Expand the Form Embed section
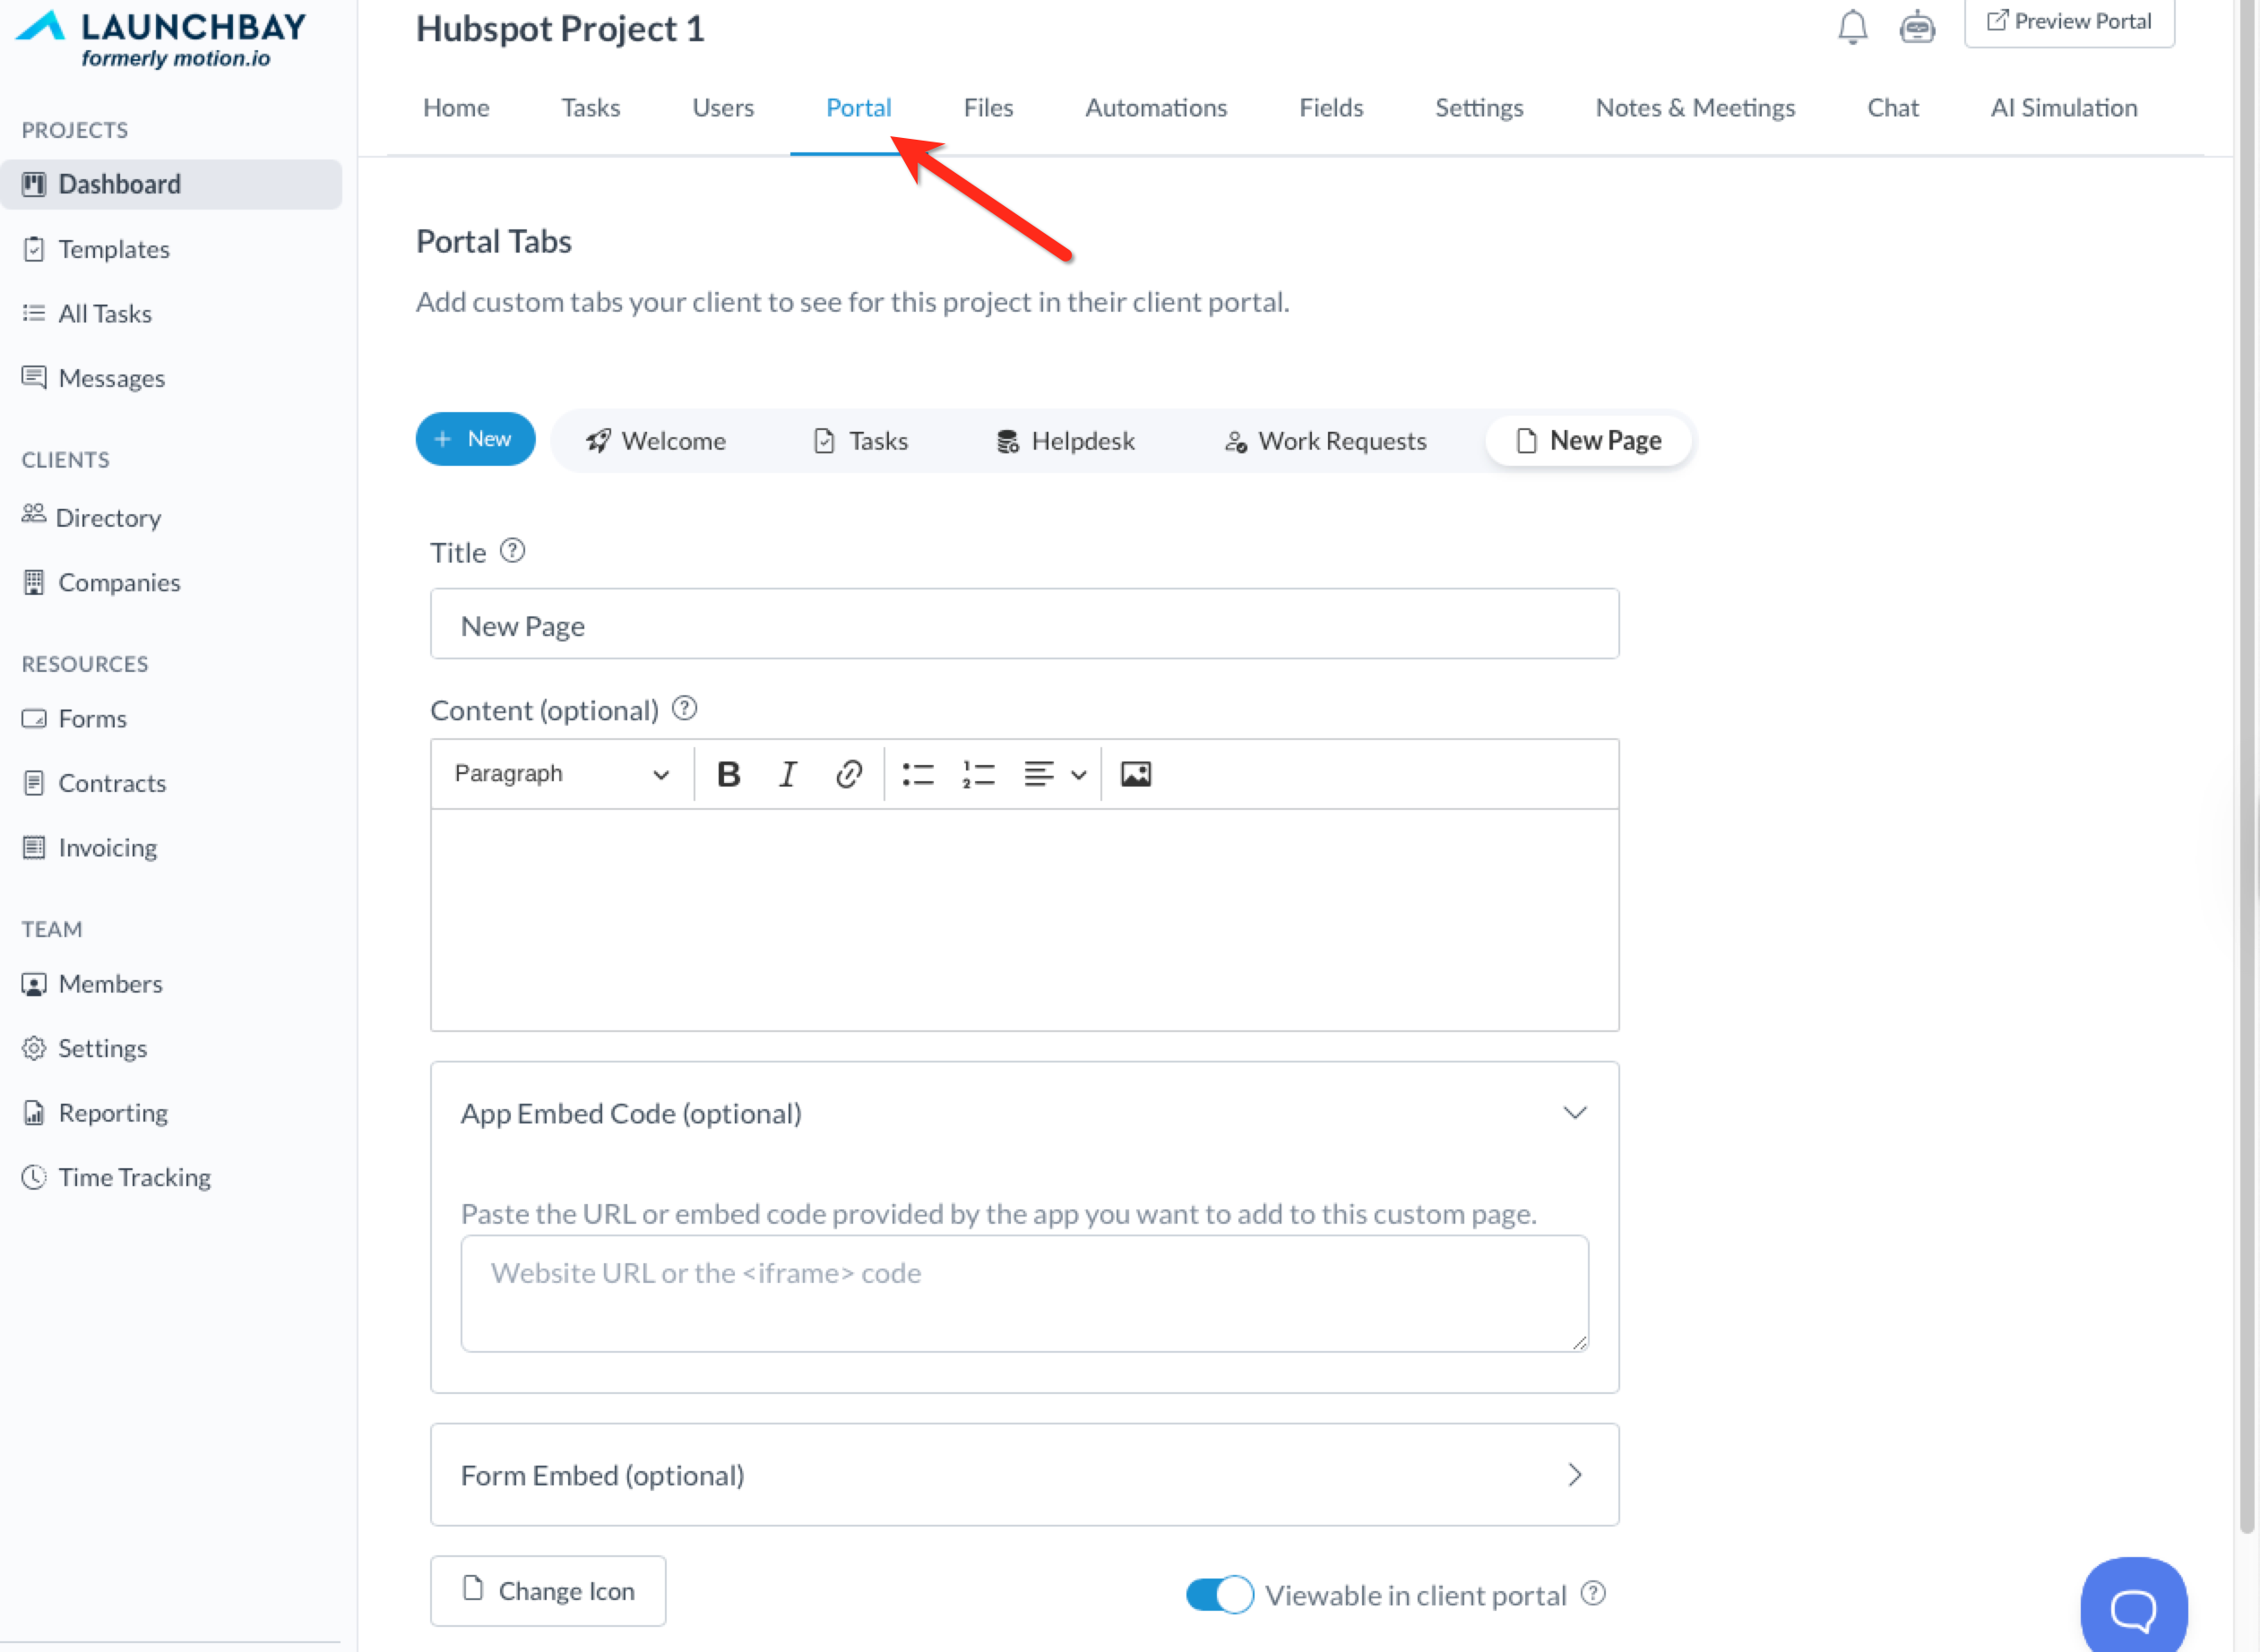 pos(1574,1475)
